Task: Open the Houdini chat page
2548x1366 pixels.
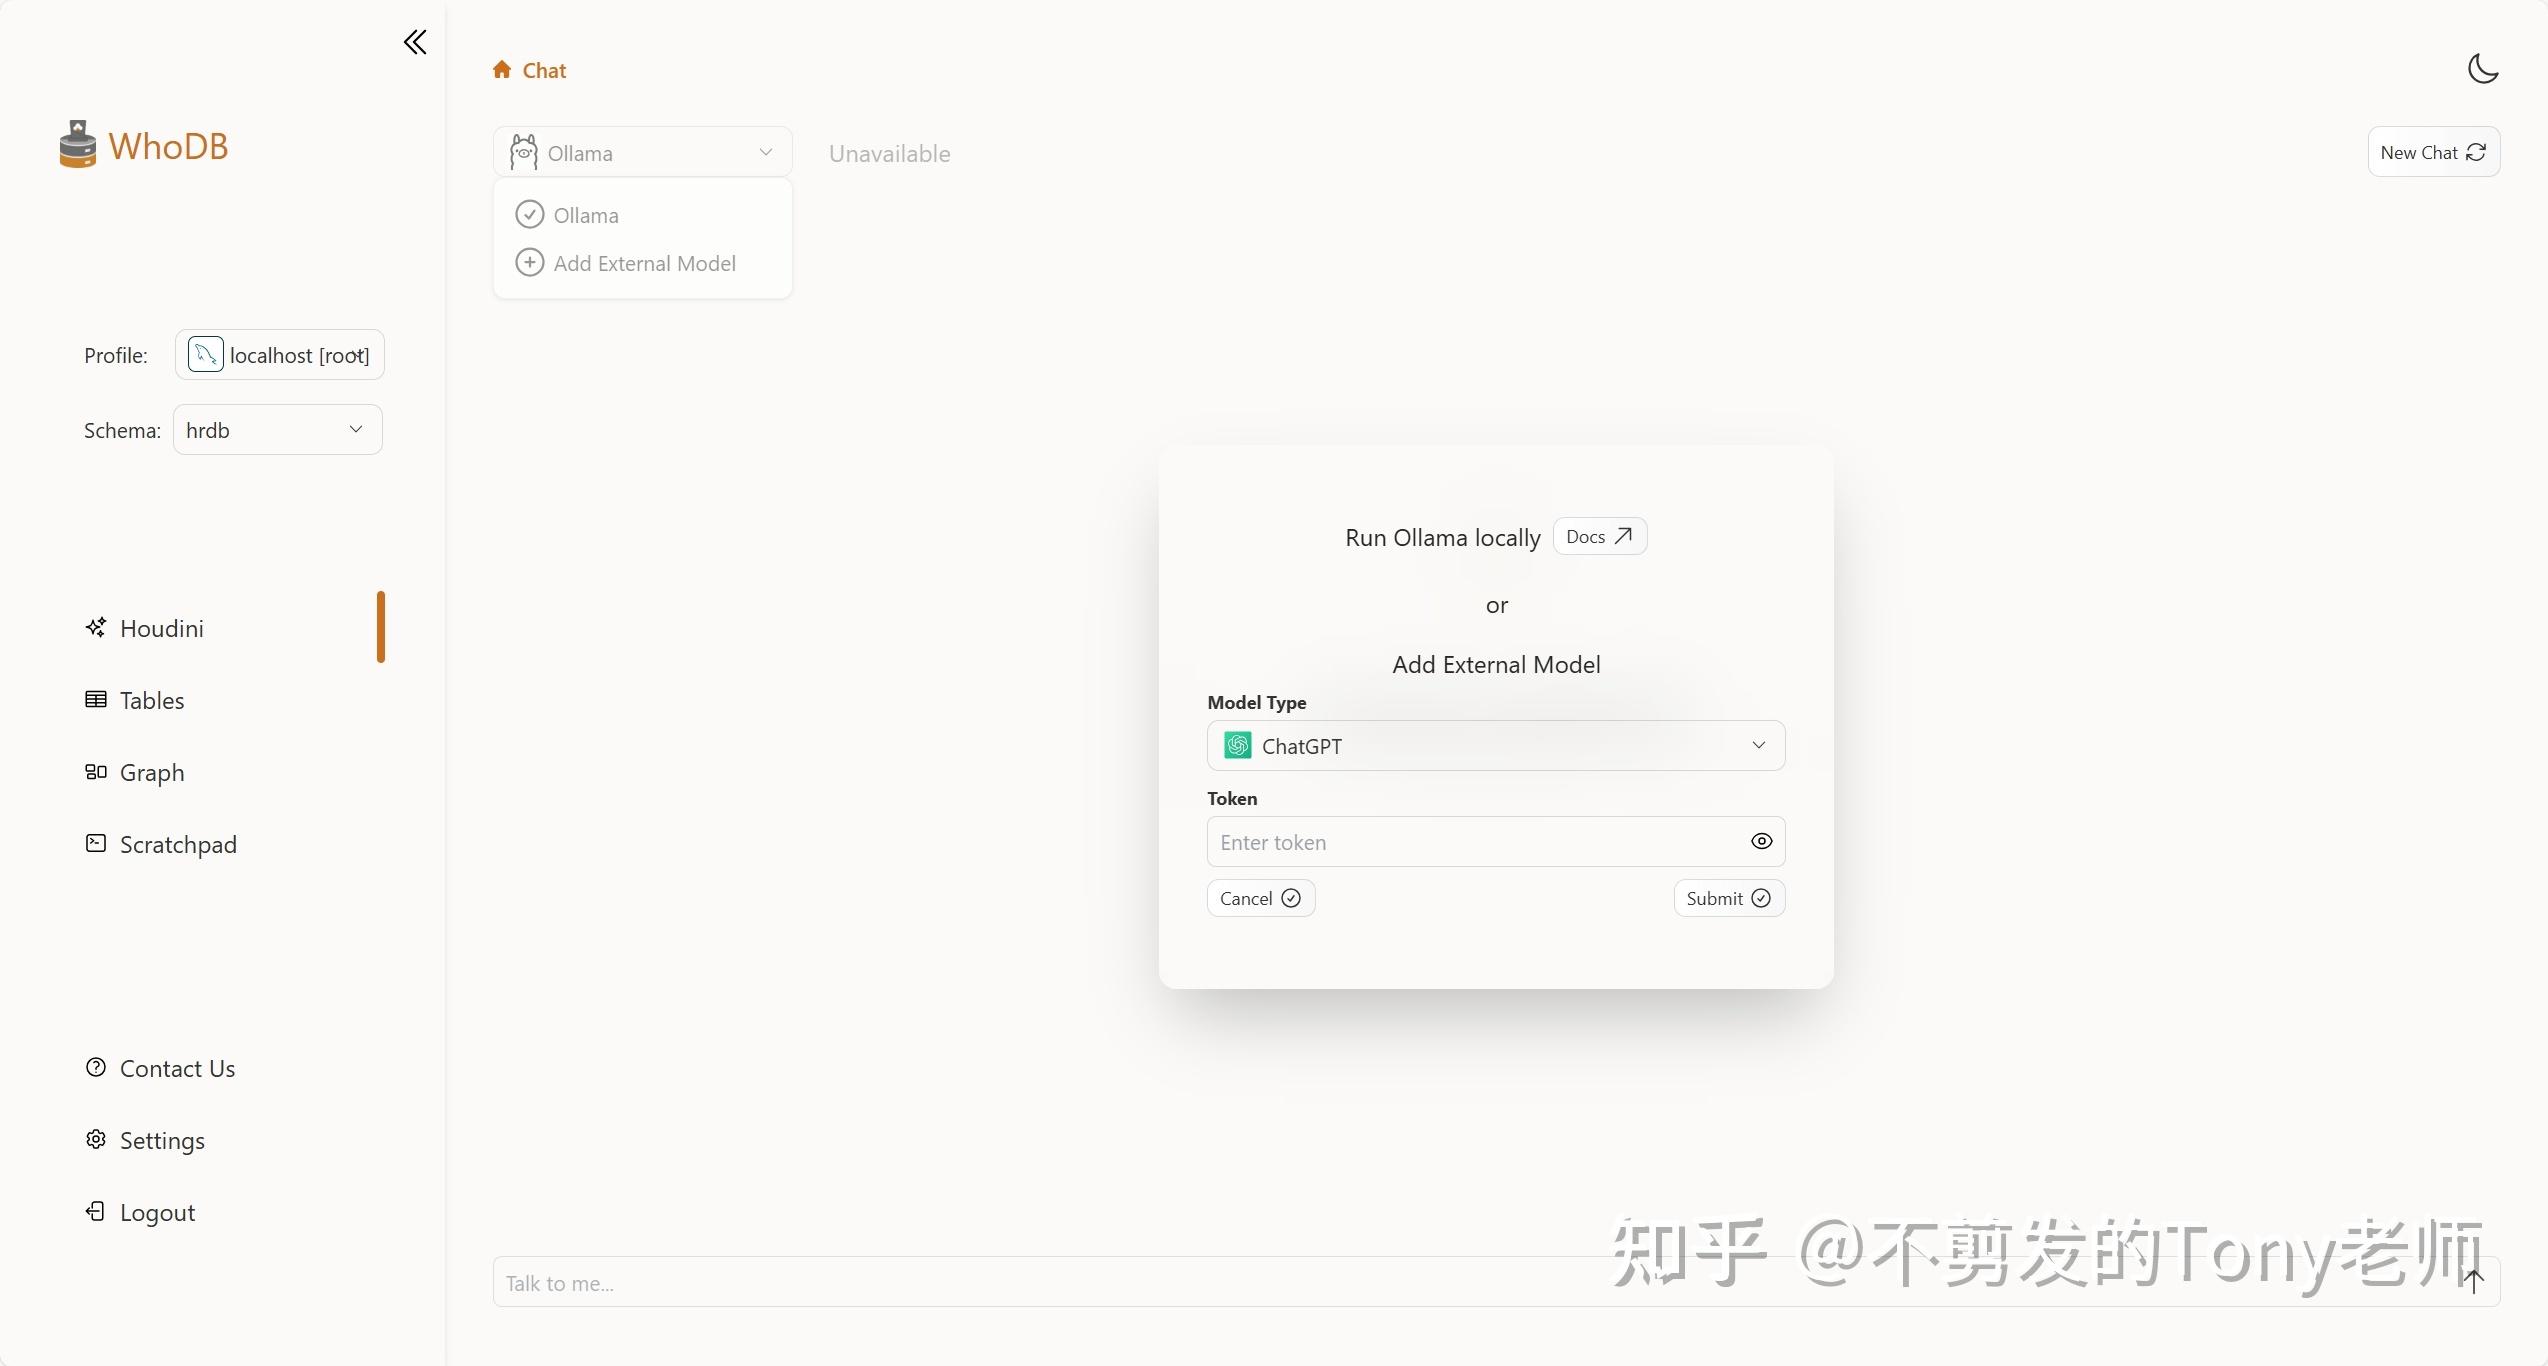Action: (x=161, y=628)
